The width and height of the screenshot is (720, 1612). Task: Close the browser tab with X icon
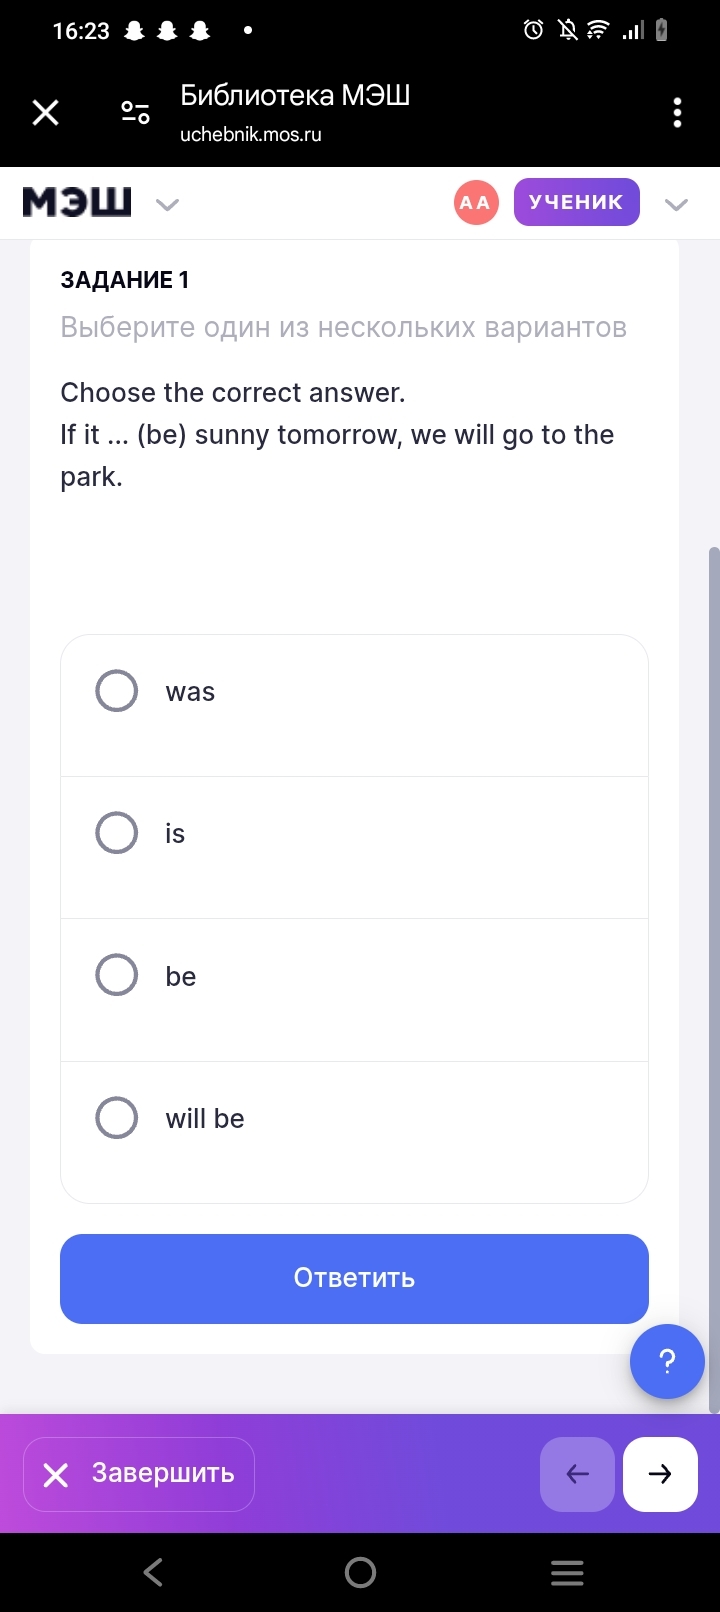coord(46,113)
